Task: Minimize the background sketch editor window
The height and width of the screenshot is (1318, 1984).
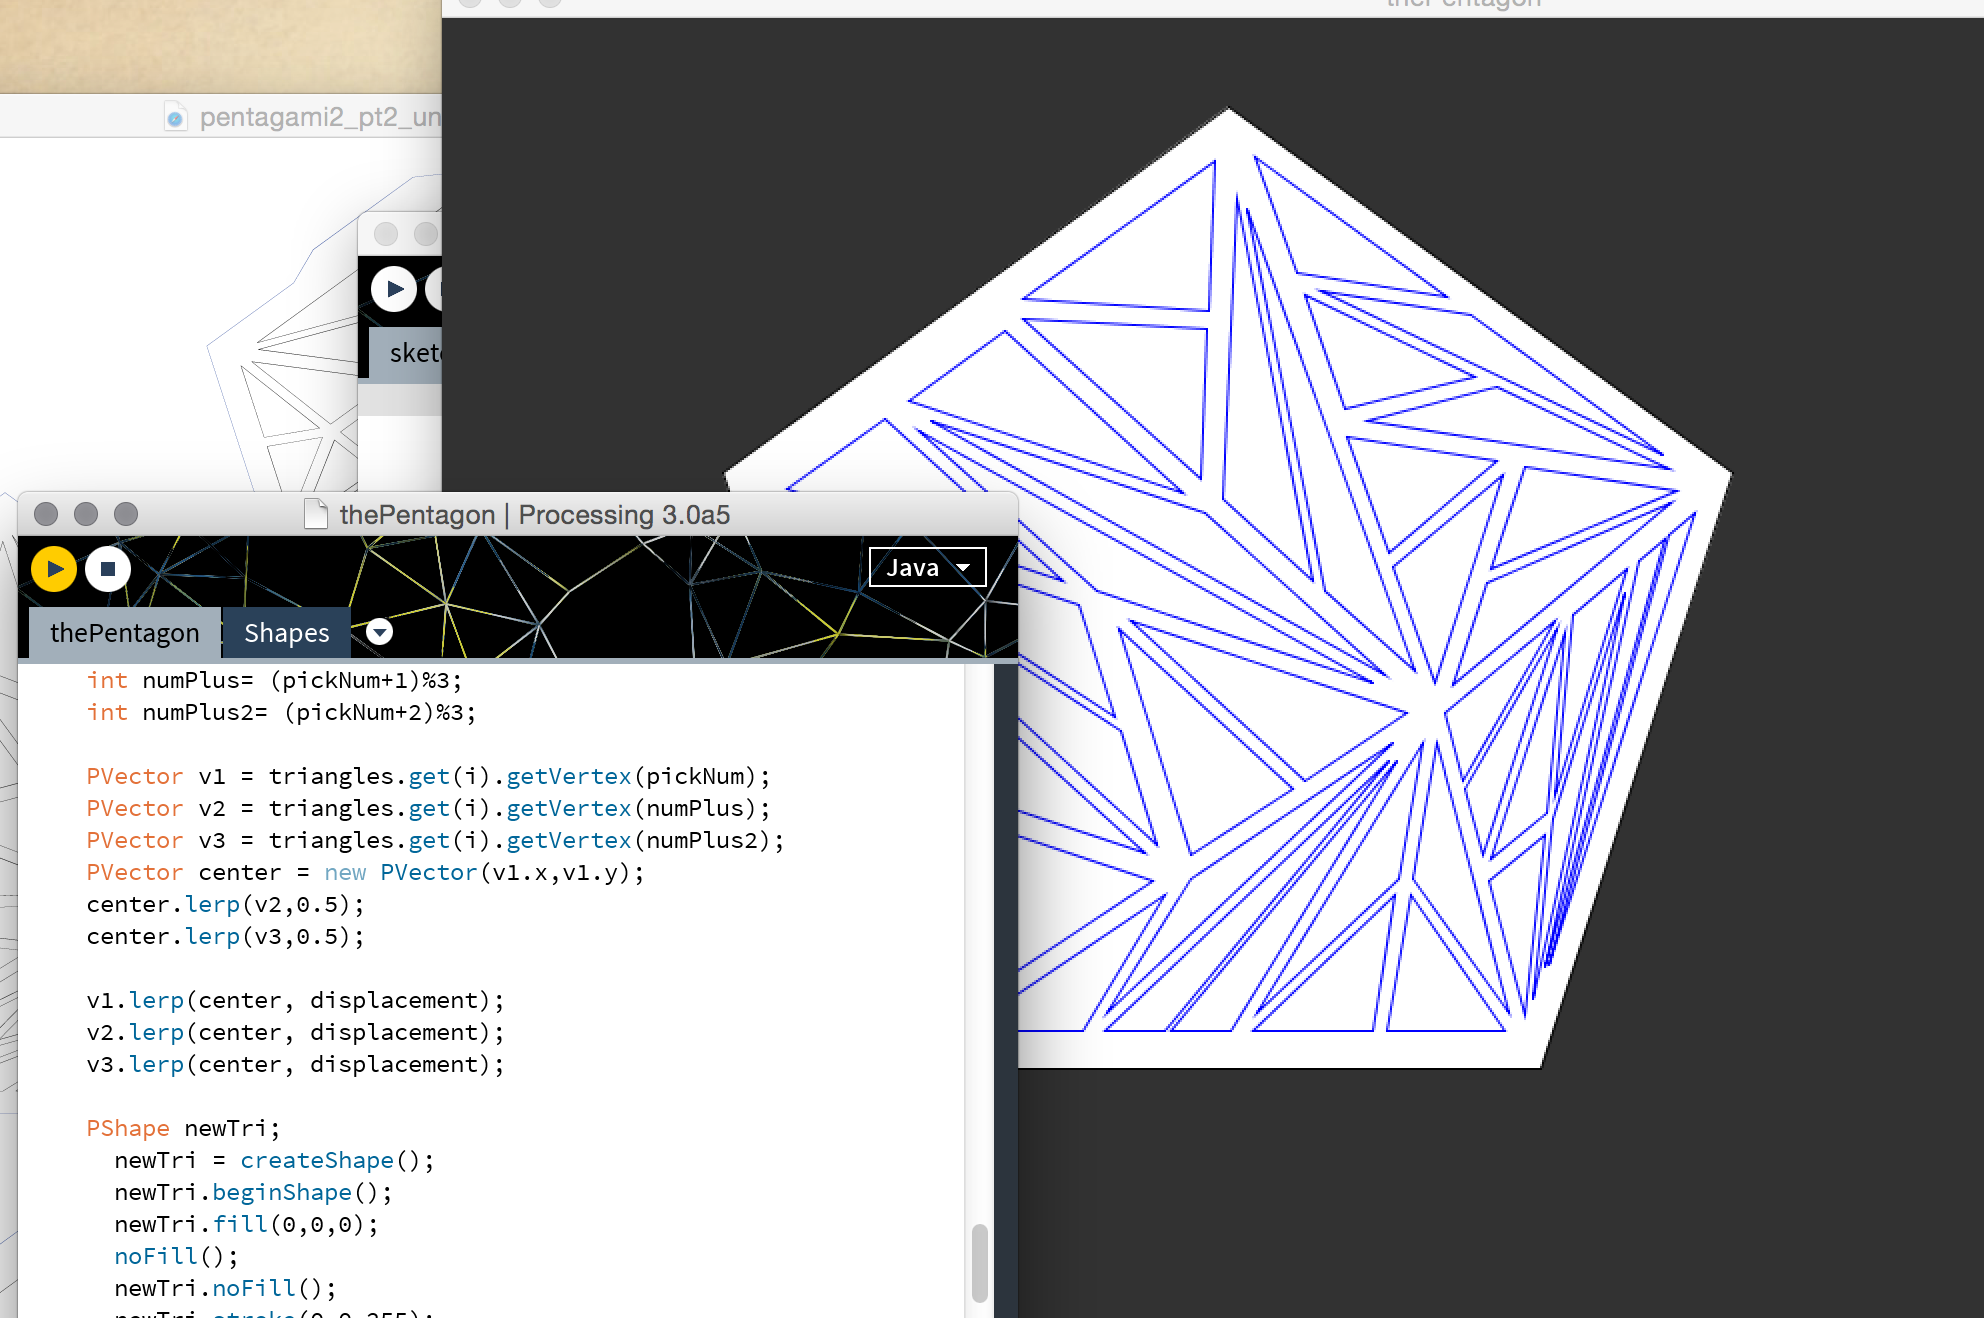Action: 426,234
